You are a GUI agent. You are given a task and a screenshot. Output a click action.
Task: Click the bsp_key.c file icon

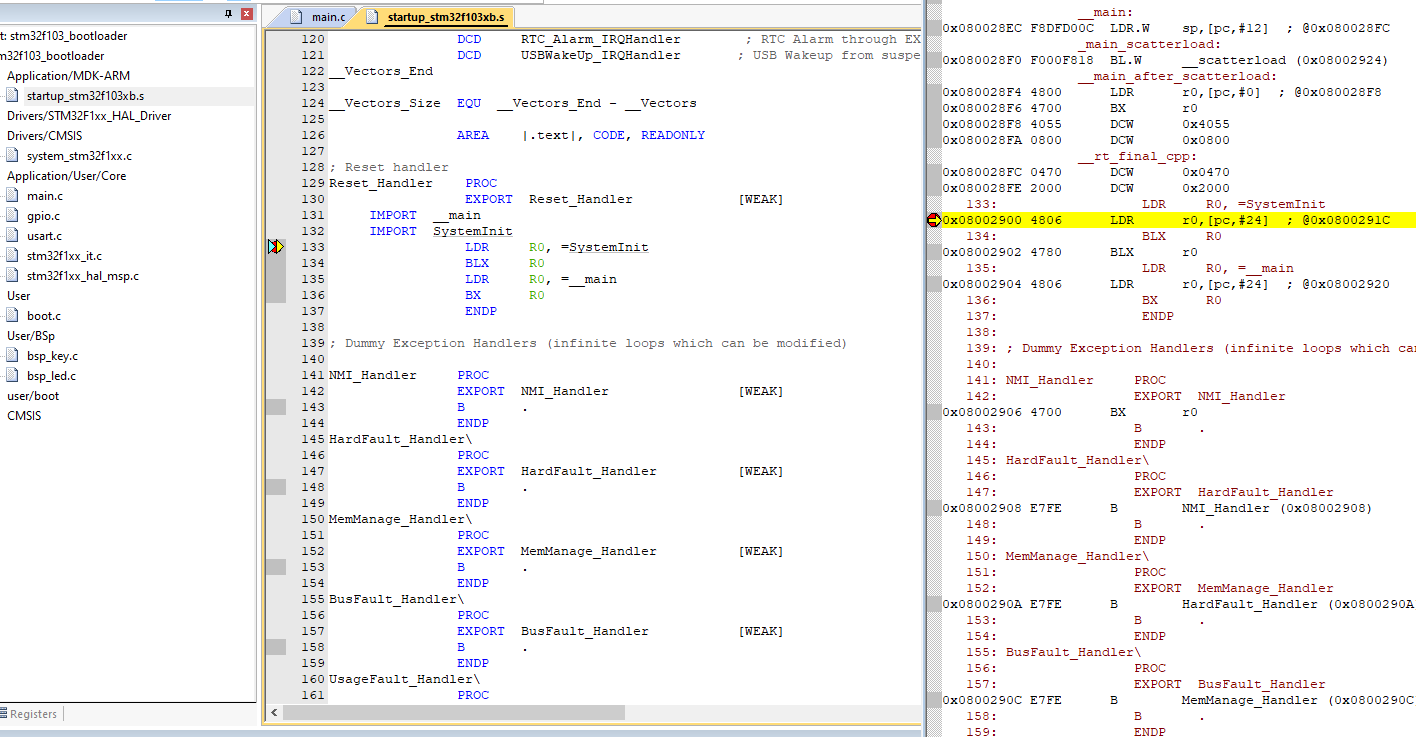coord(10,355)
